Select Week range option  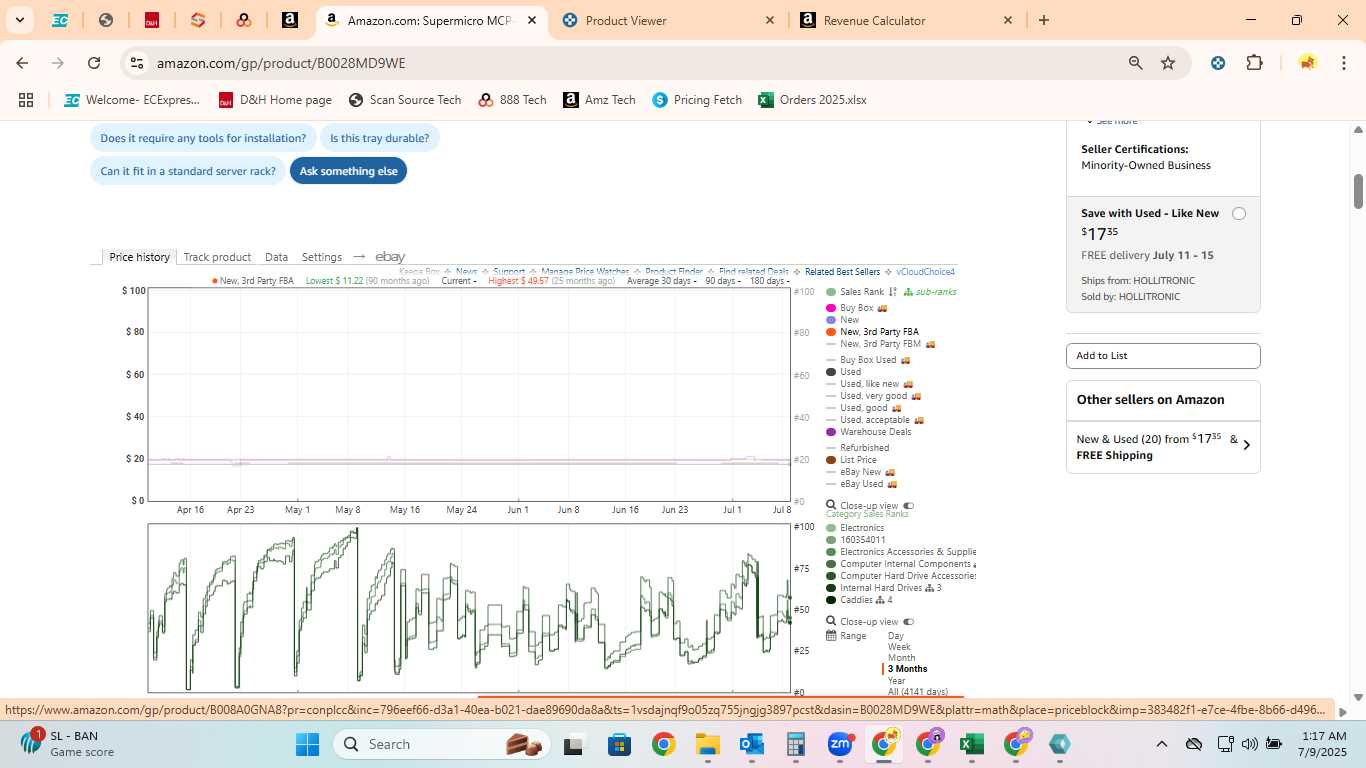pyautogui.click(x=899, y=647)
